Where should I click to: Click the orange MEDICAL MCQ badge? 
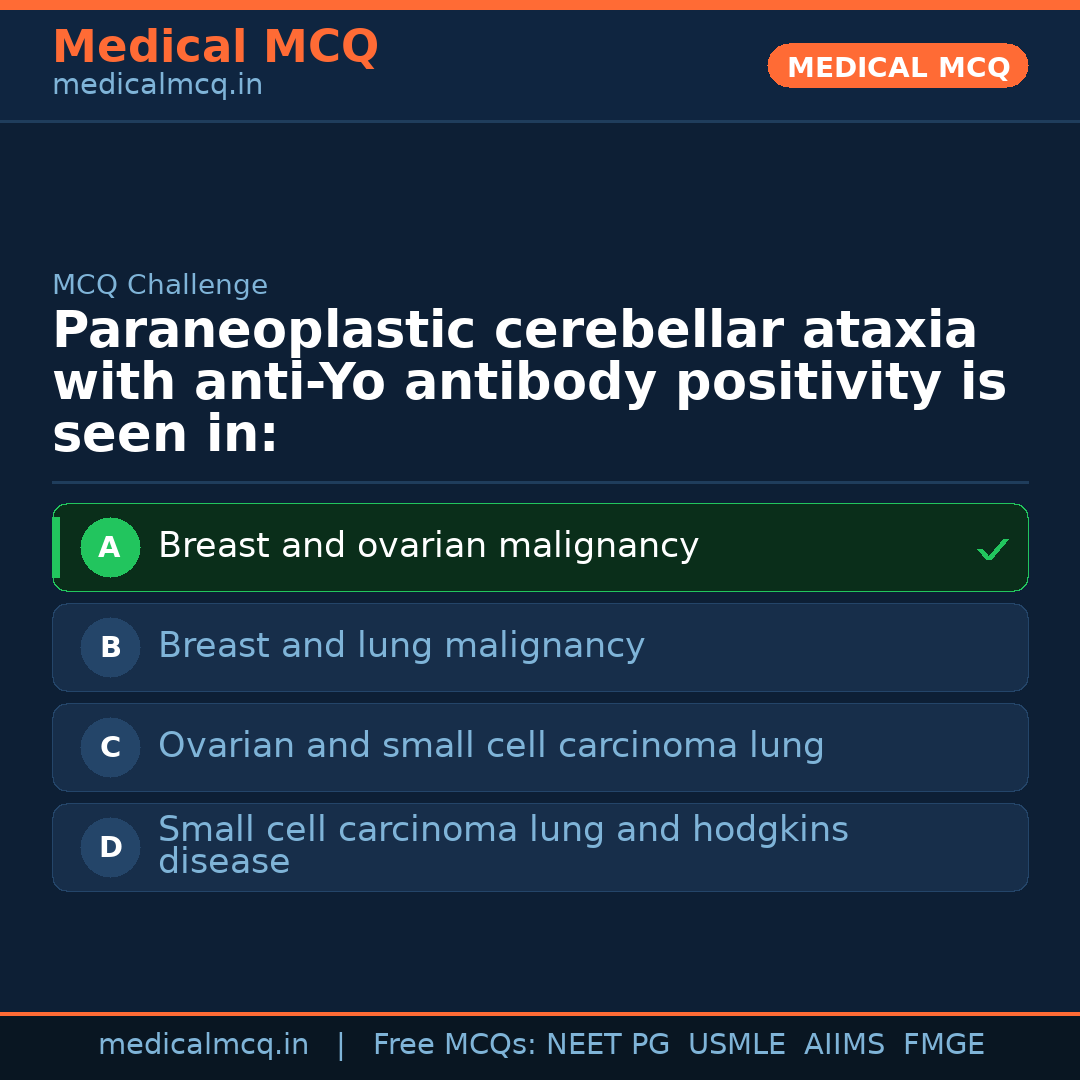pyautogui.click(x=898, y=67)
